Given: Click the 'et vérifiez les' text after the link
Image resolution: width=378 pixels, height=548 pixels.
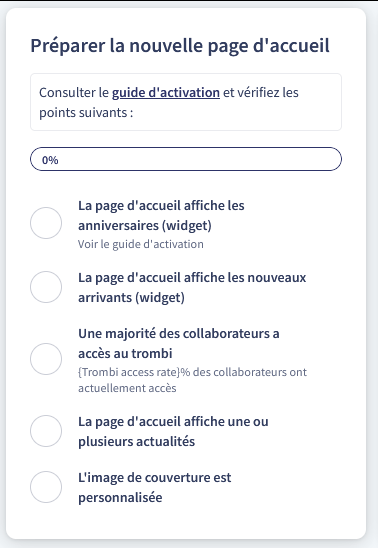Looking at the screenshot, I should point(261,93).
